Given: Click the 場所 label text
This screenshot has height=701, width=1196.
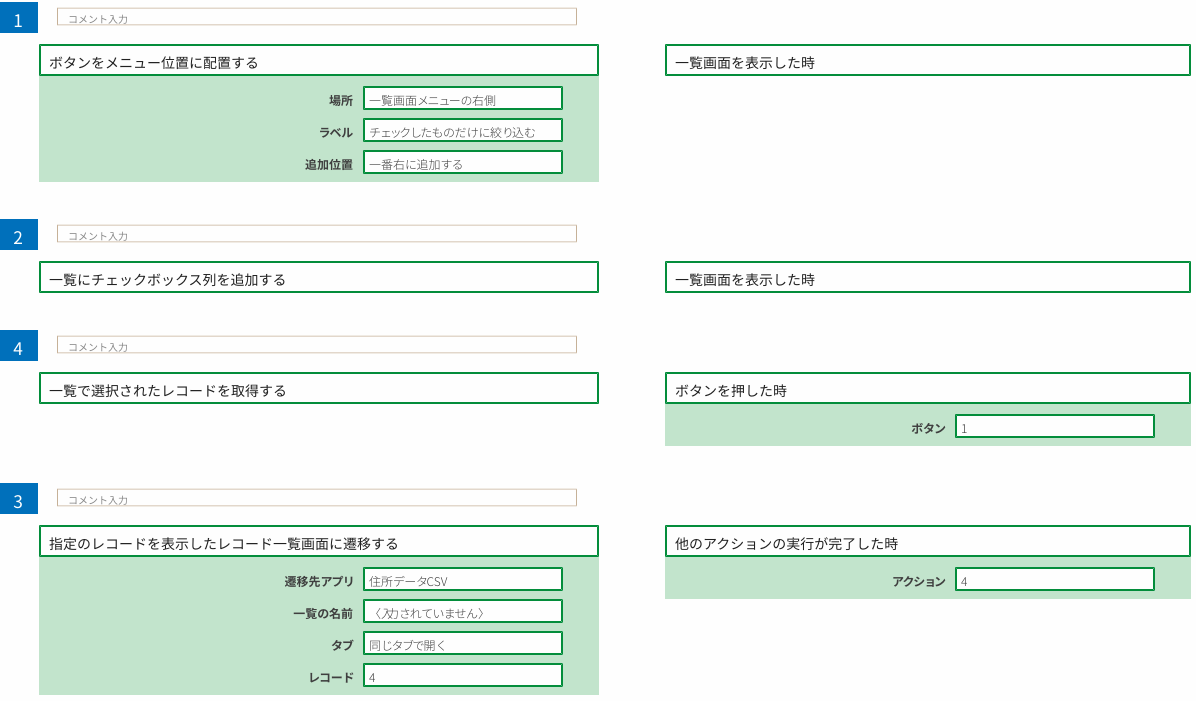Looking at the screenshot, I should pyautogui.click(x=341, y=100).
